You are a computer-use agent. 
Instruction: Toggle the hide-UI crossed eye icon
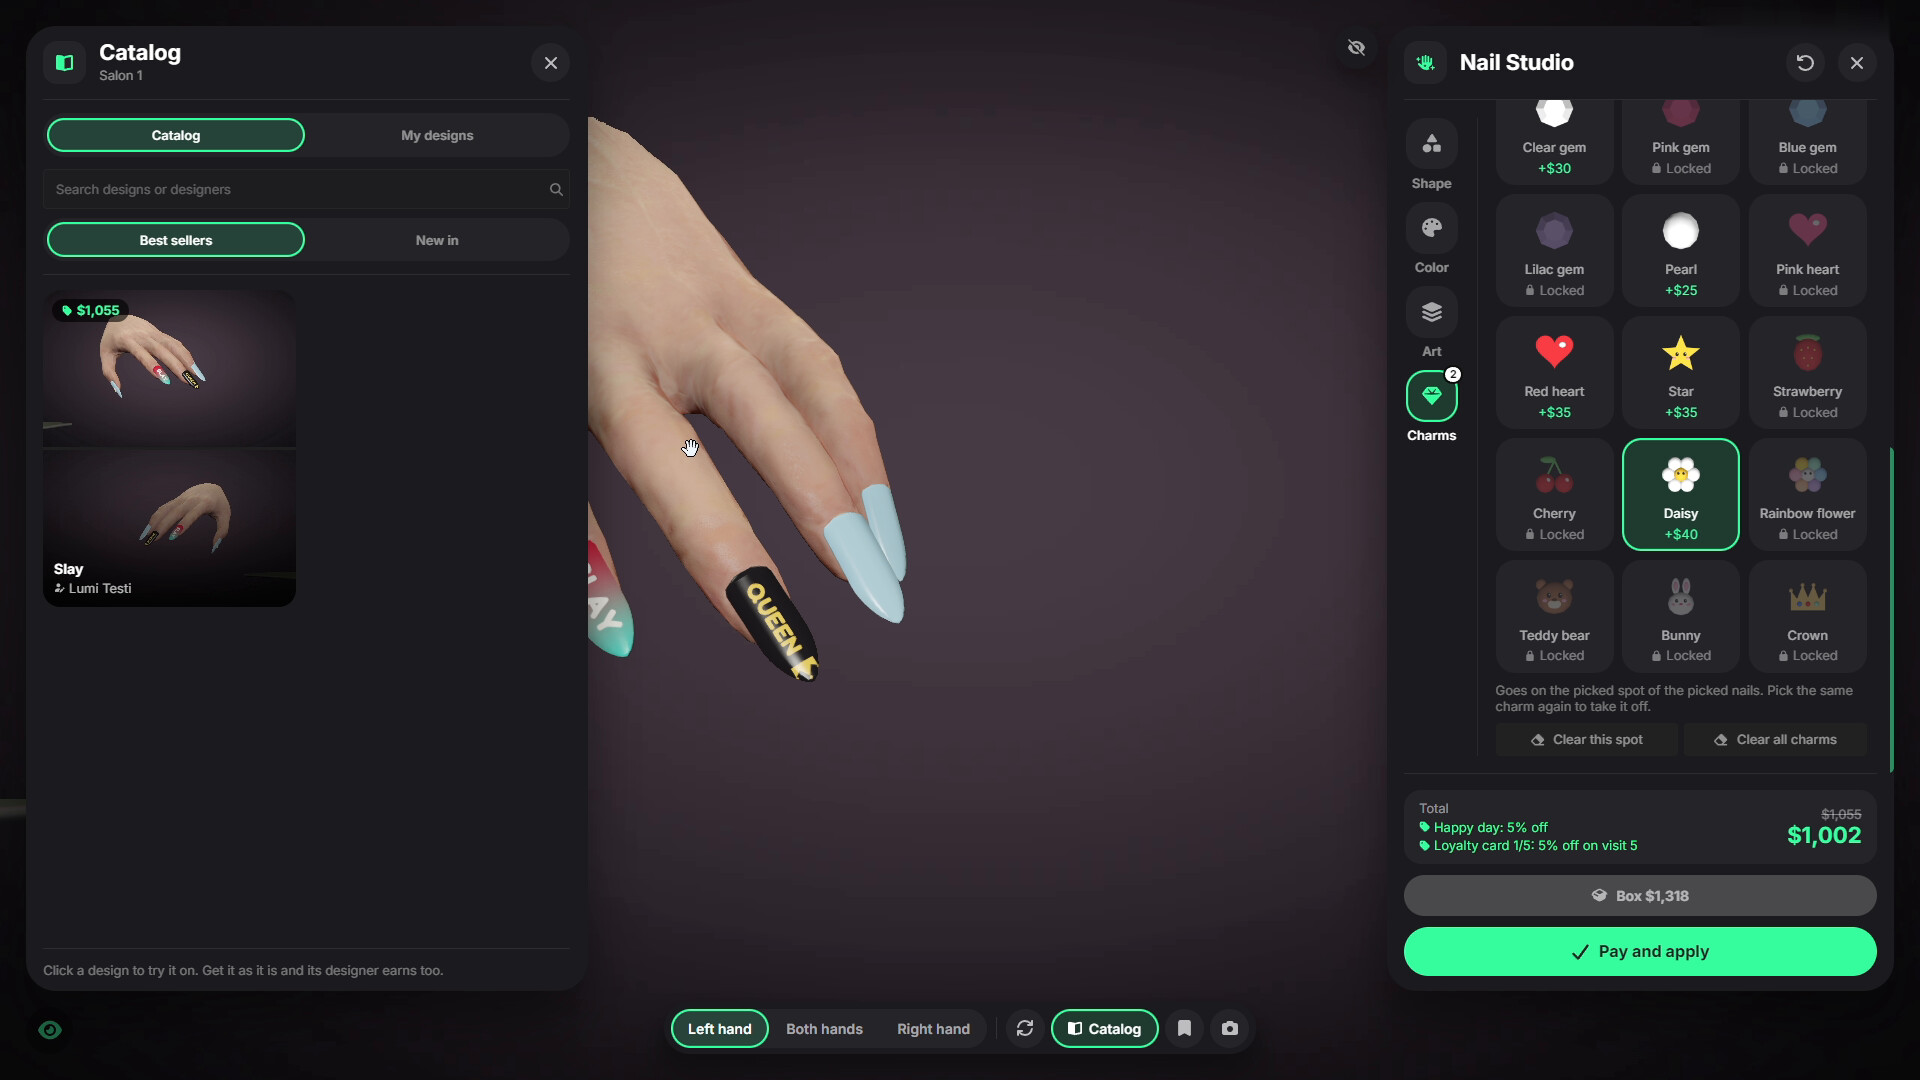[x=1356, y=47]
